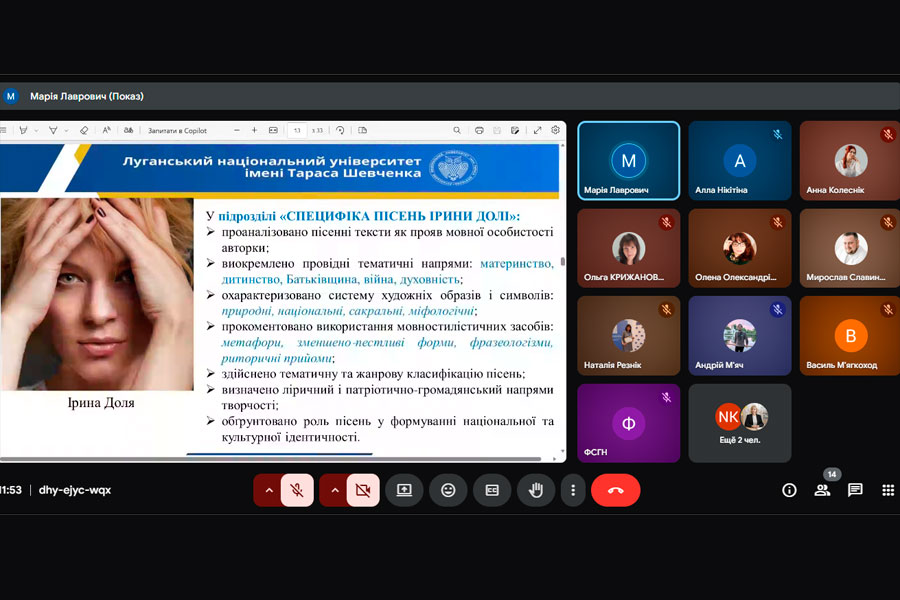Select the eraser tool in PDF toolbar
The height and width of the screenshot is (600, 900).
(84, 130)
